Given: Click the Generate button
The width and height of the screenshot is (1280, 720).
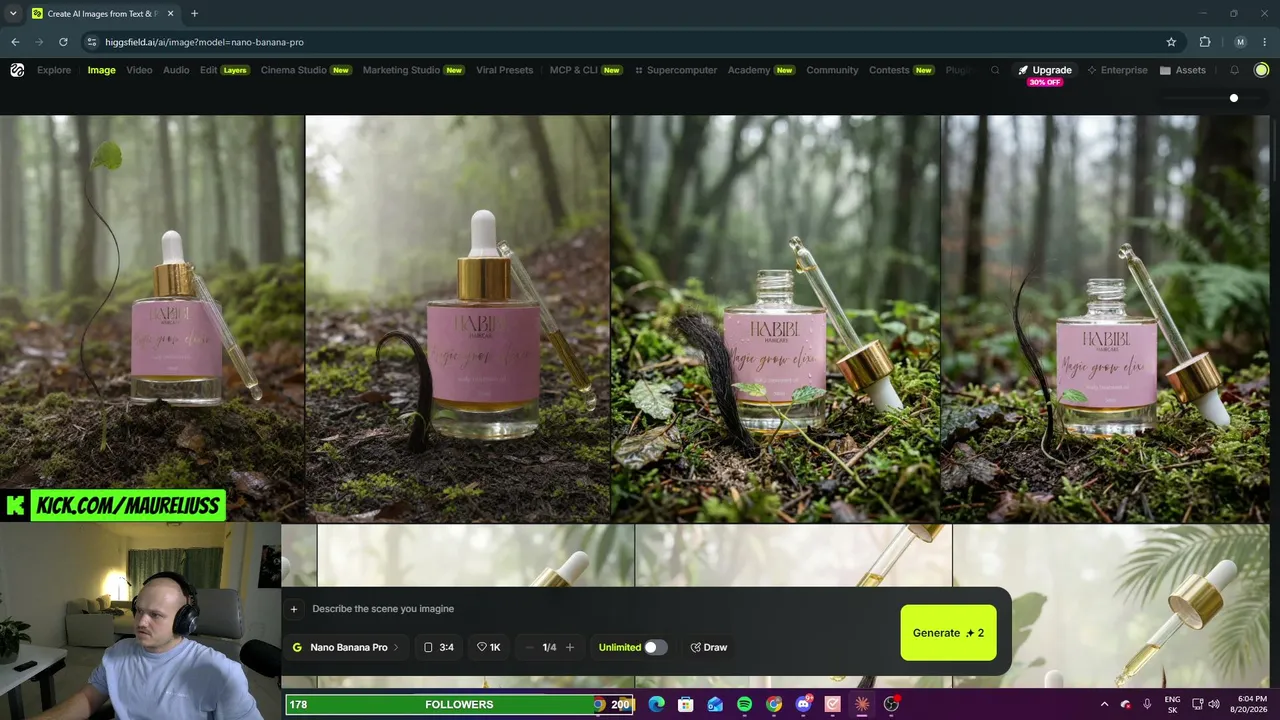Looking at the screenshot, I should 948,633.
